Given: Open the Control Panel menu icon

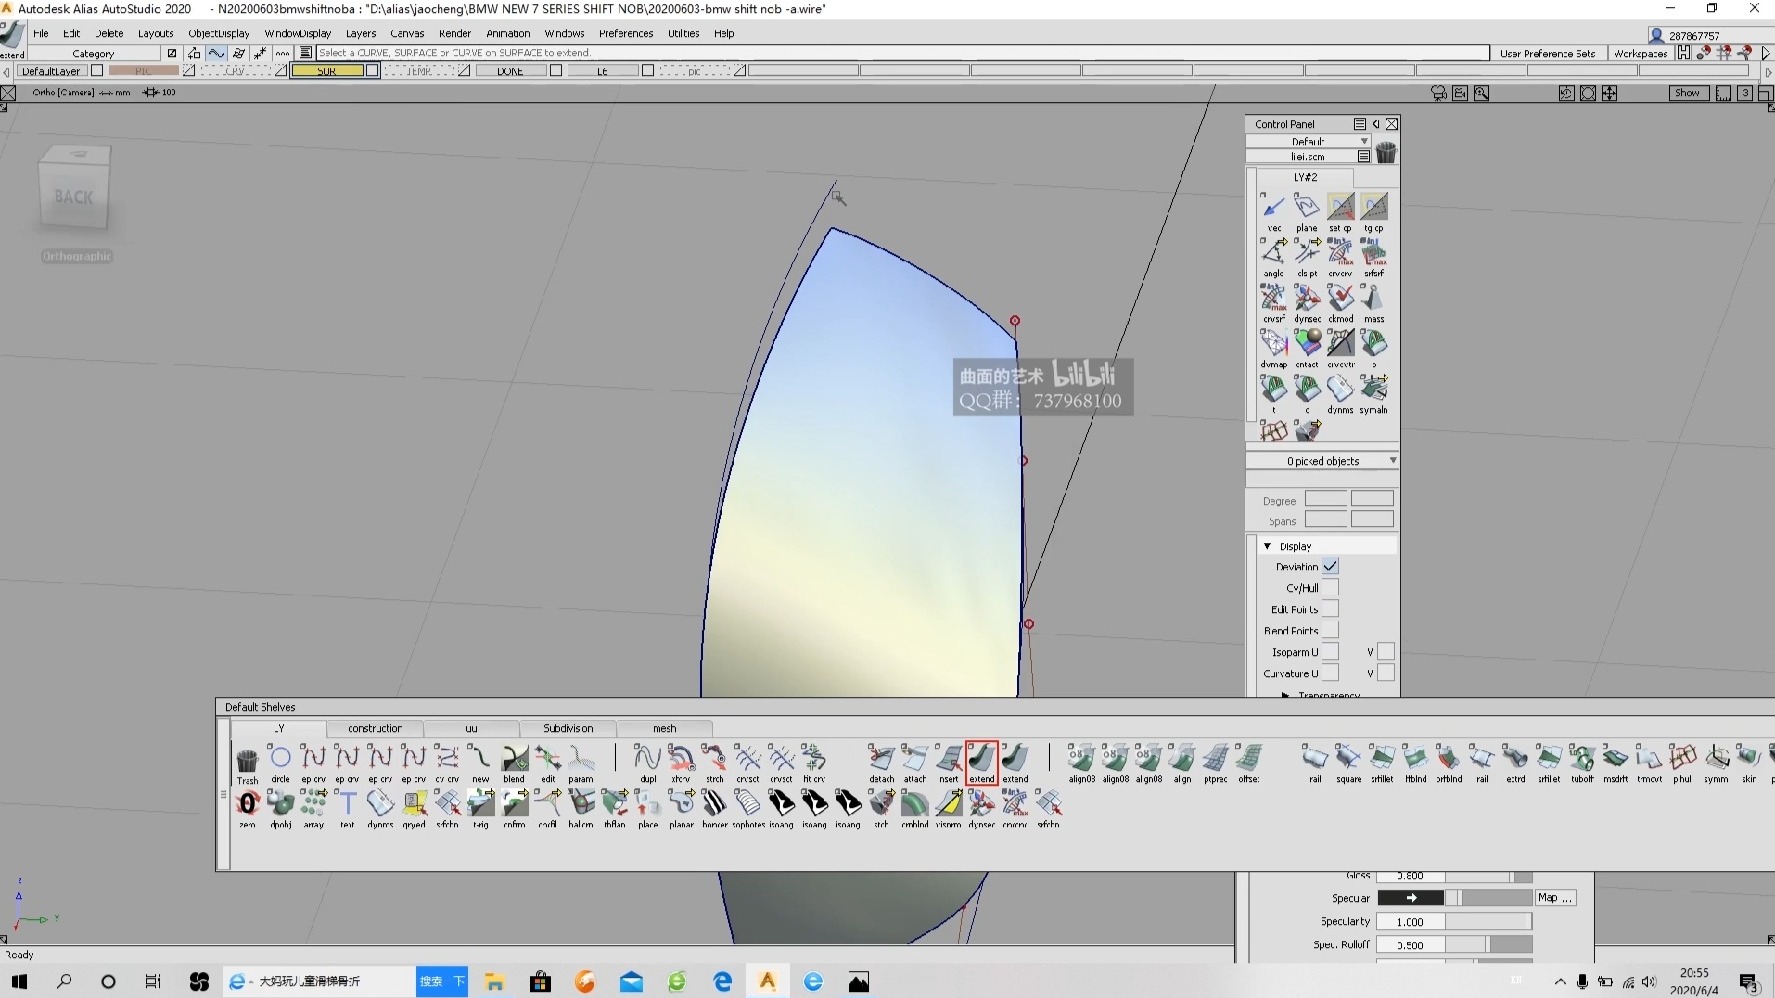Looking at the screenshot, I should (x=1359, y=124).
